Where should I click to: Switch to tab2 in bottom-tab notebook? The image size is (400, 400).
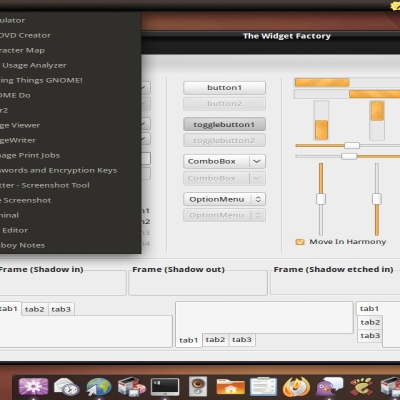(215, 340)
